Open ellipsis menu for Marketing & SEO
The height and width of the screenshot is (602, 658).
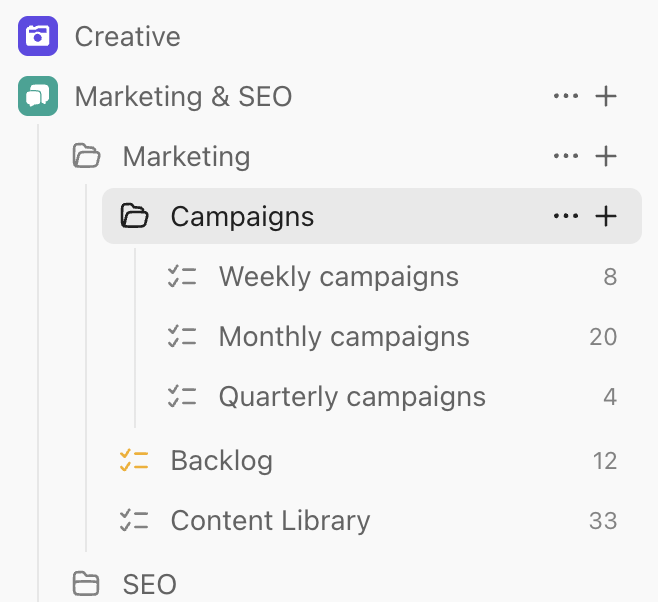pos(566,96)
